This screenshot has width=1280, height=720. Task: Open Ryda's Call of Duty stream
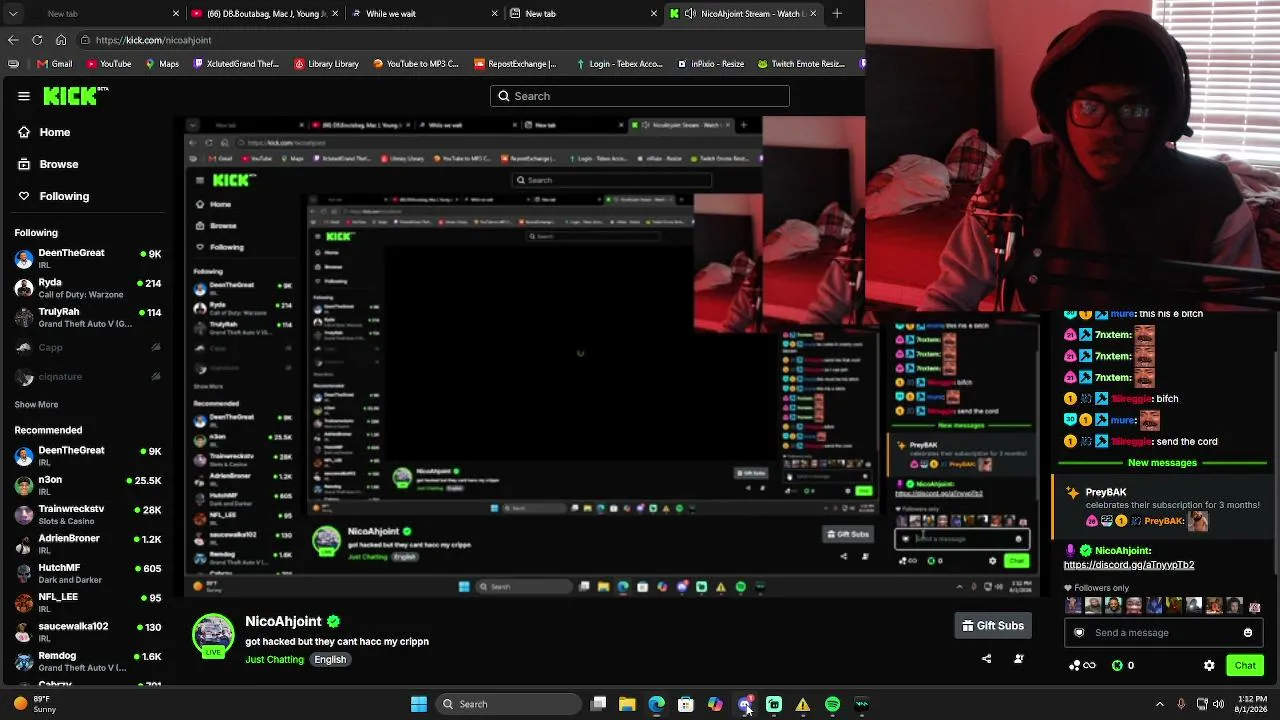(88, 288)
